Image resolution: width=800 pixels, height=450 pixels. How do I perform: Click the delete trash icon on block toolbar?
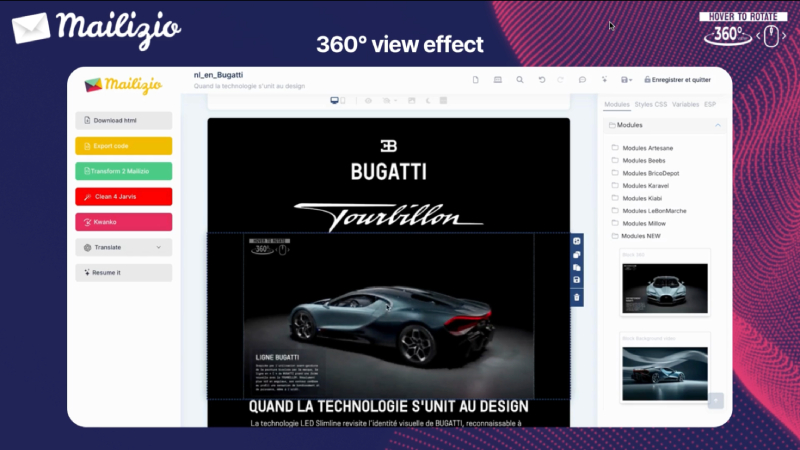pyautogui.click(x=577, y=297)
